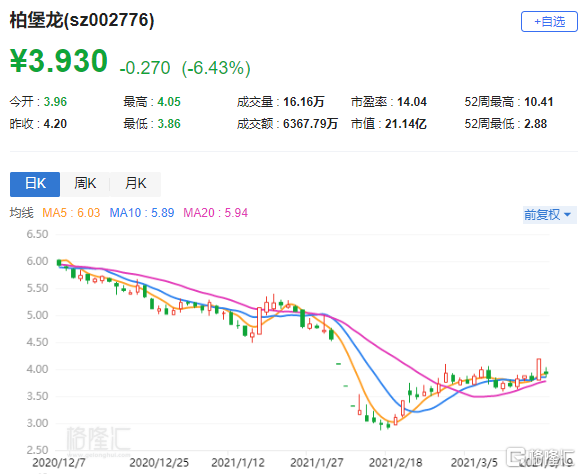Click the MA10 : 5.89 indicator label

142,213
